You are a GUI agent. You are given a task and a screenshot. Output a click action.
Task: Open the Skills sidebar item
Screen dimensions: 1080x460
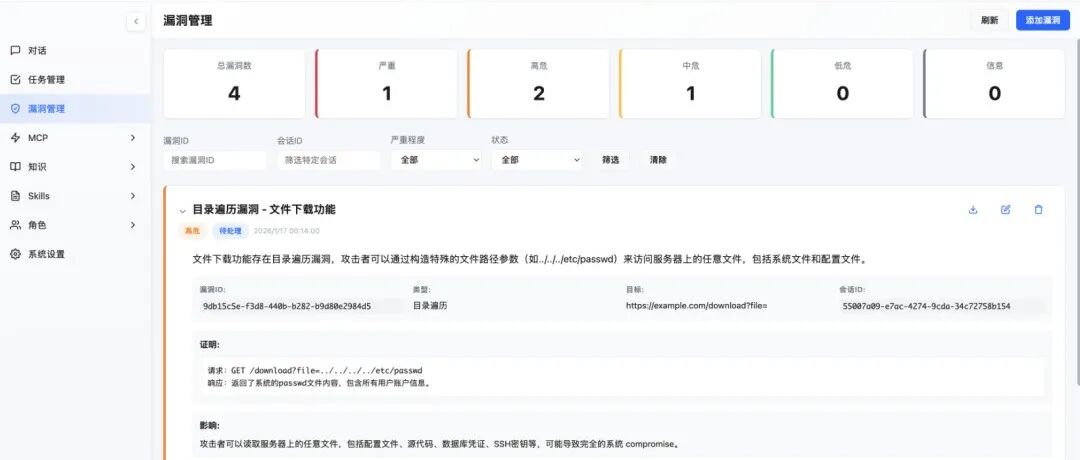75,196
